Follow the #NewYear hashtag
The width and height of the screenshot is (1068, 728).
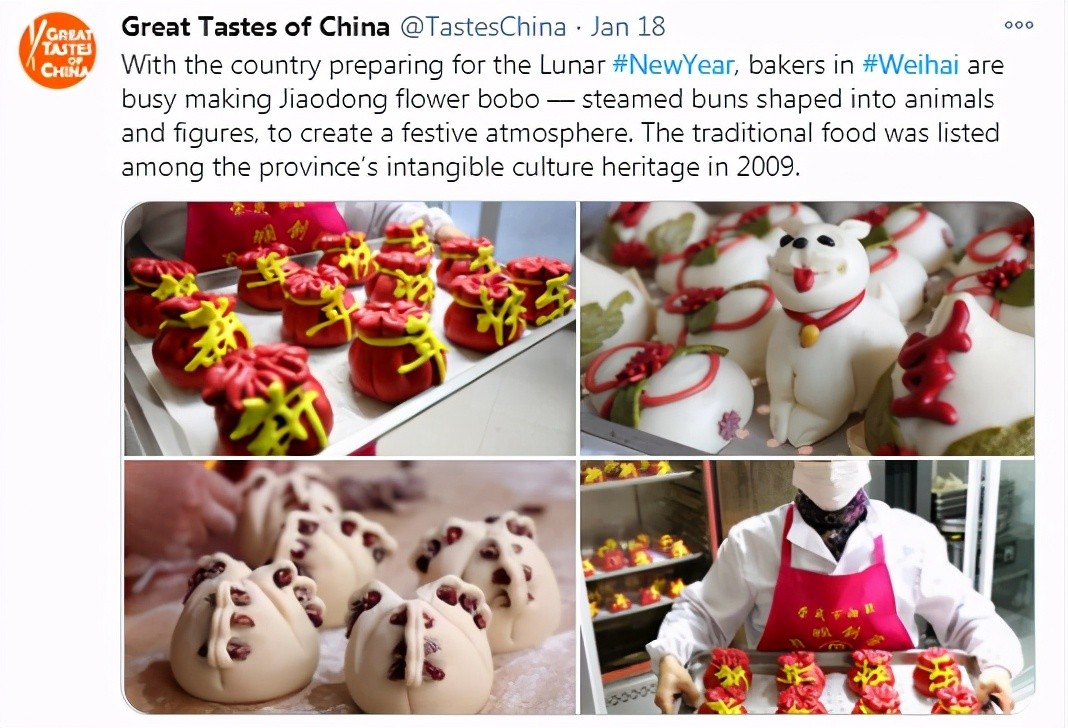pyautogui.click(x=673, y=65)
